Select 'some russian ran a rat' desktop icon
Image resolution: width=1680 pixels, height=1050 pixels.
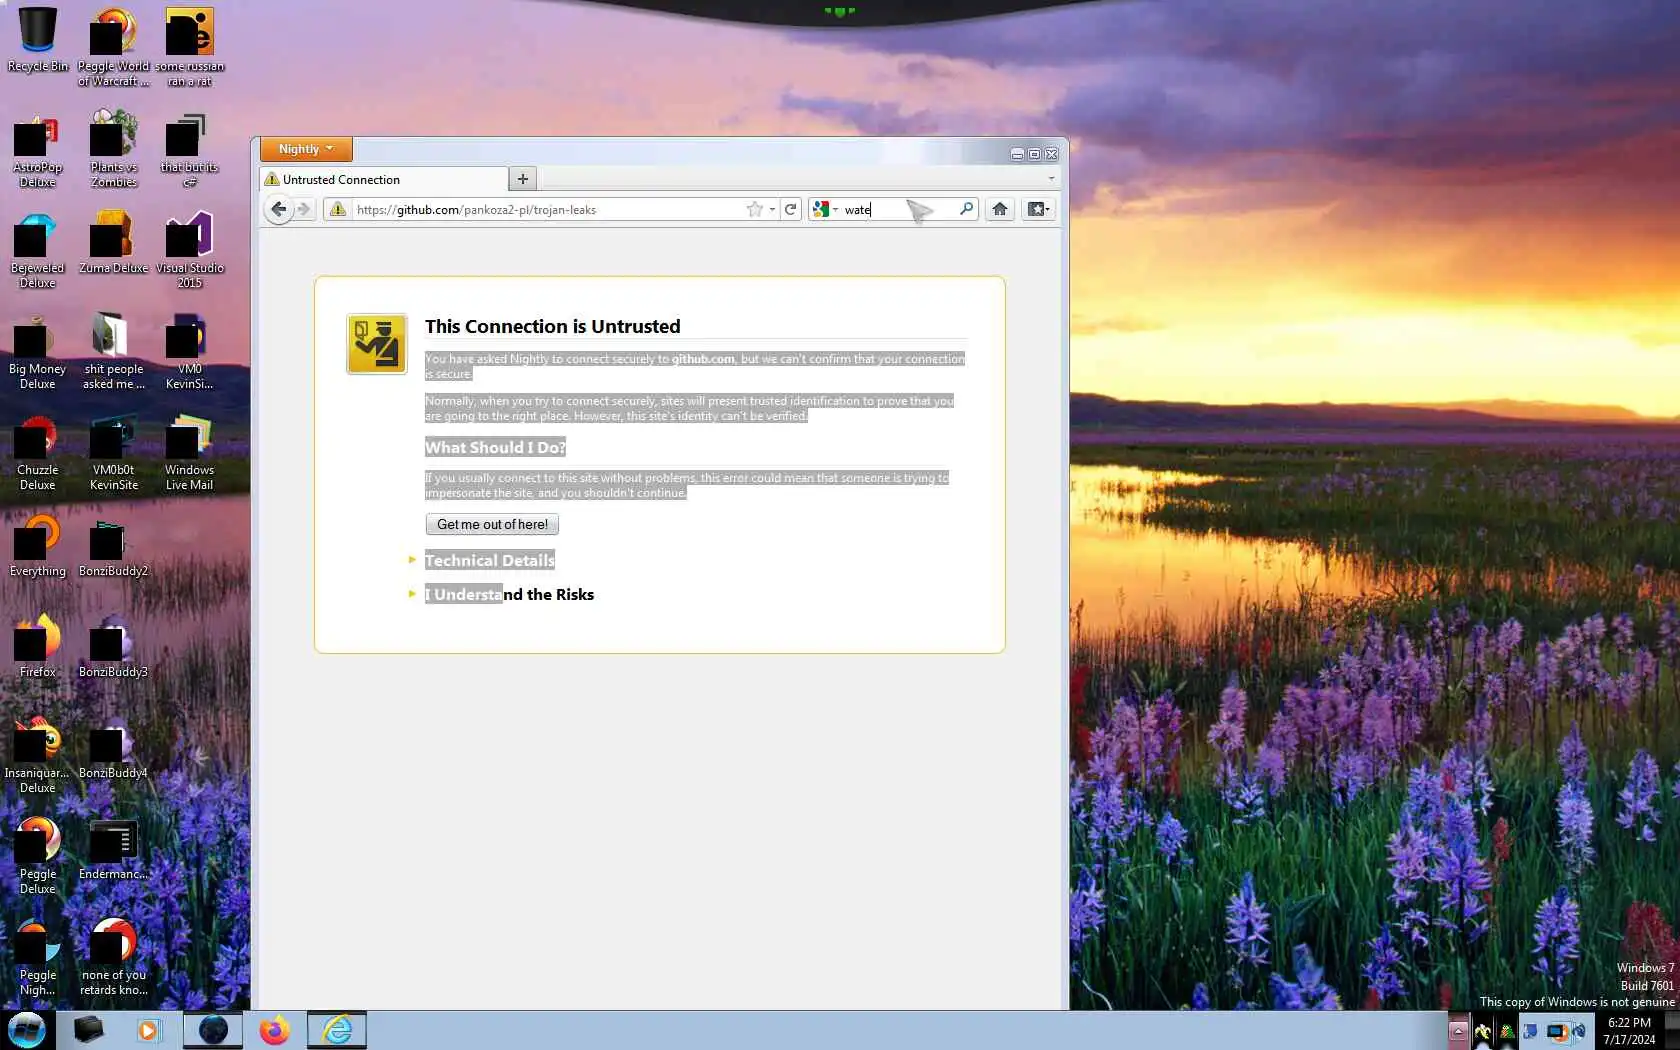coord(189,48)
